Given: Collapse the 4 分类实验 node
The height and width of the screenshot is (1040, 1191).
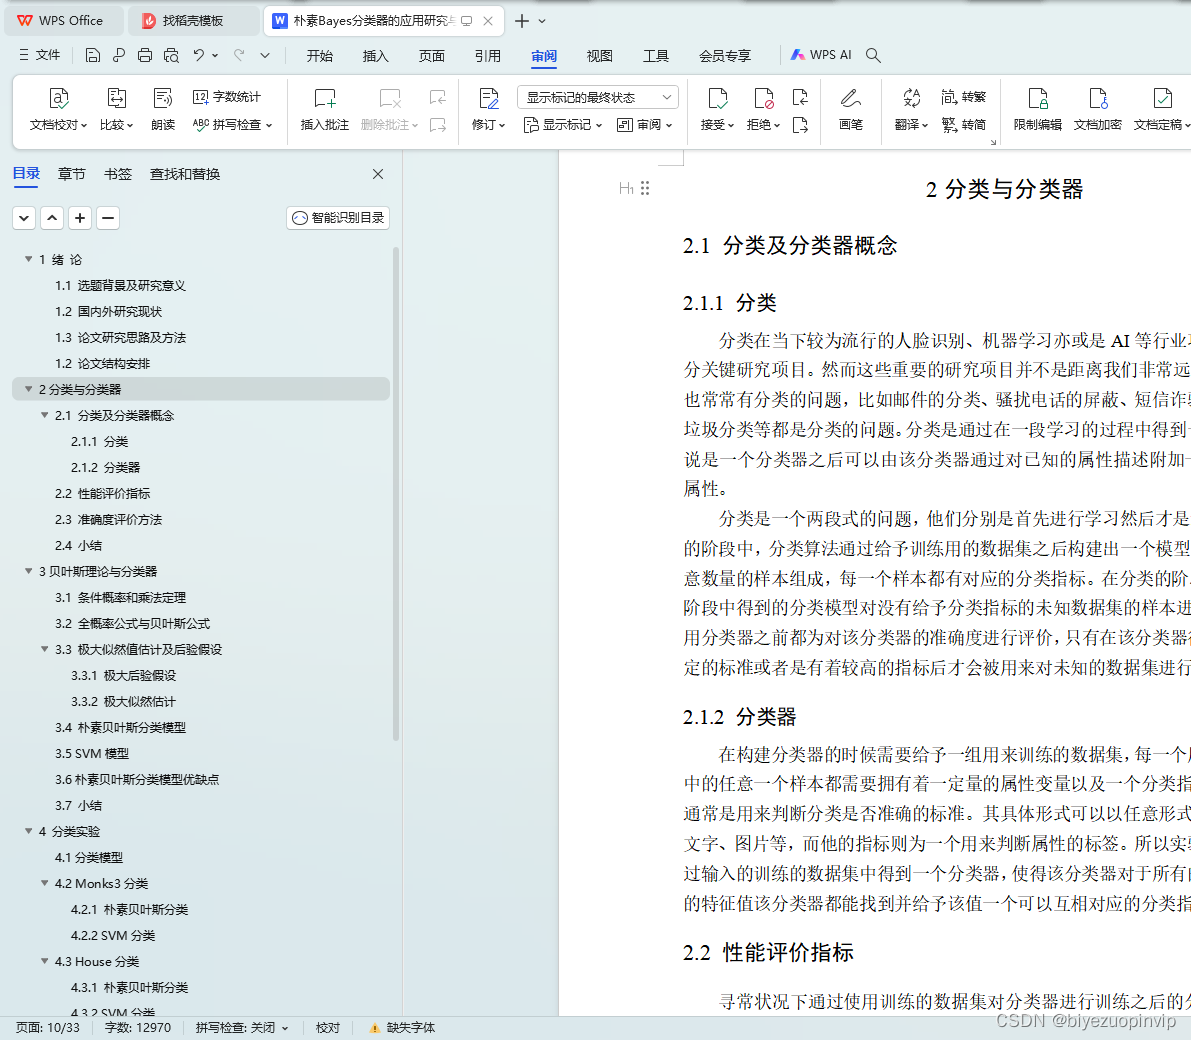Looking at the screenshot, I should (28, 831).
